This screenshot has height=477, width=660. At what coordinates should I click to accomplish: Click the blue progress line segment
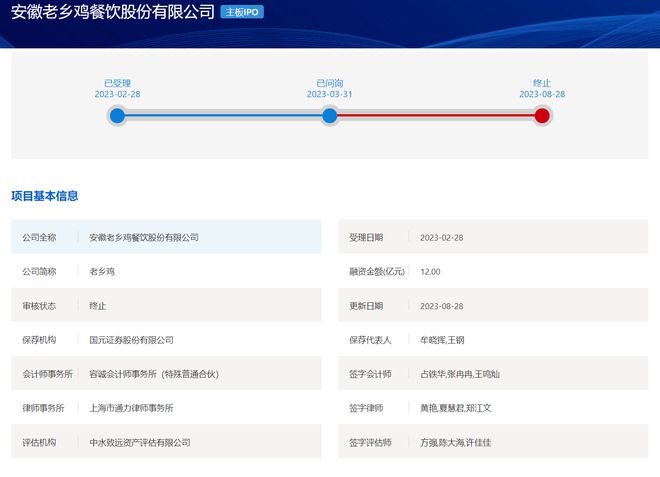(x=224, y=115)
